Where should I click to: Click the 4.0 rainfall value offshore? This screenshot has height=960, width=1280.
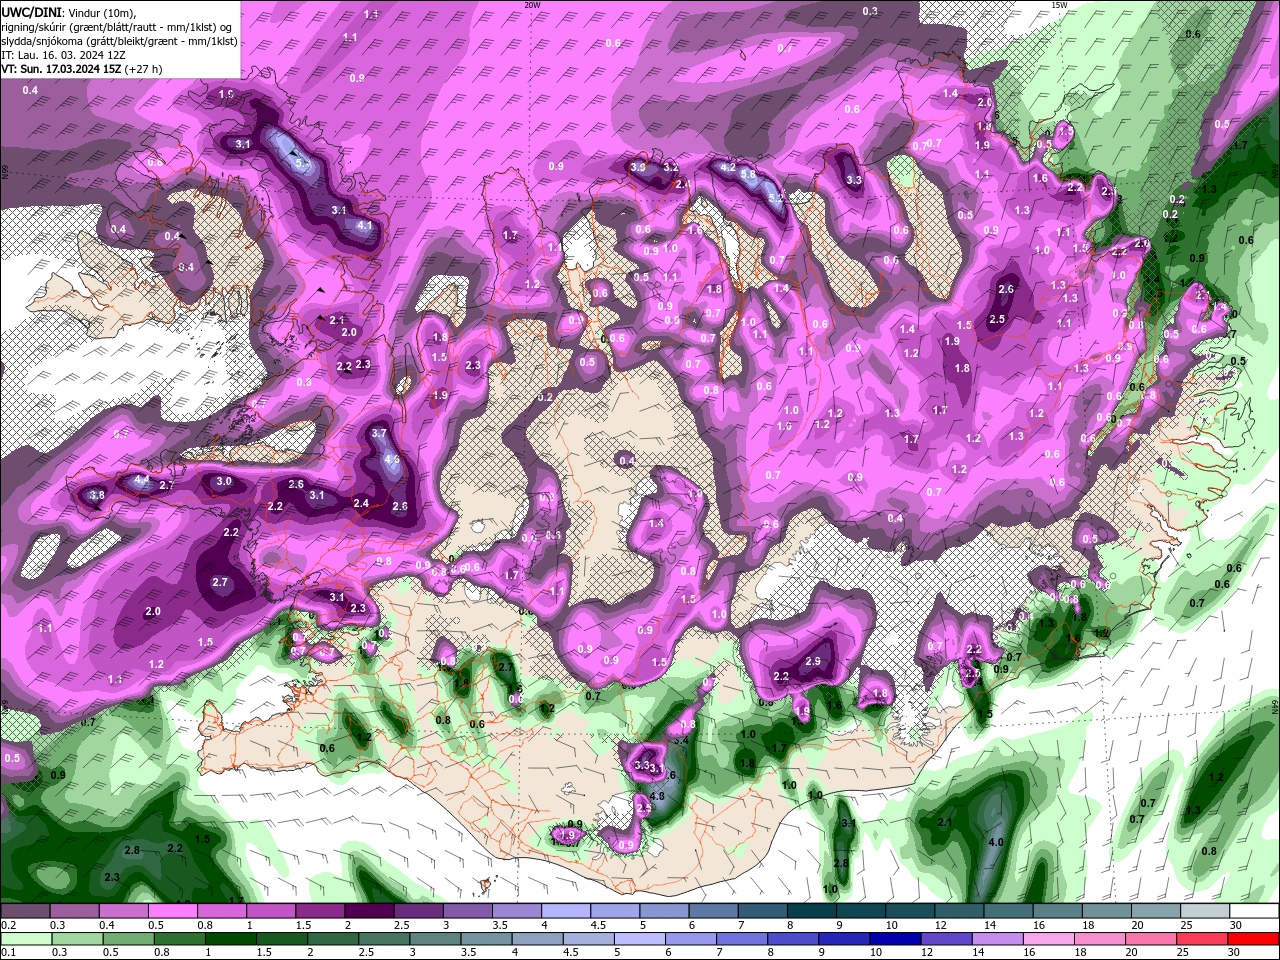coord(995,843)
